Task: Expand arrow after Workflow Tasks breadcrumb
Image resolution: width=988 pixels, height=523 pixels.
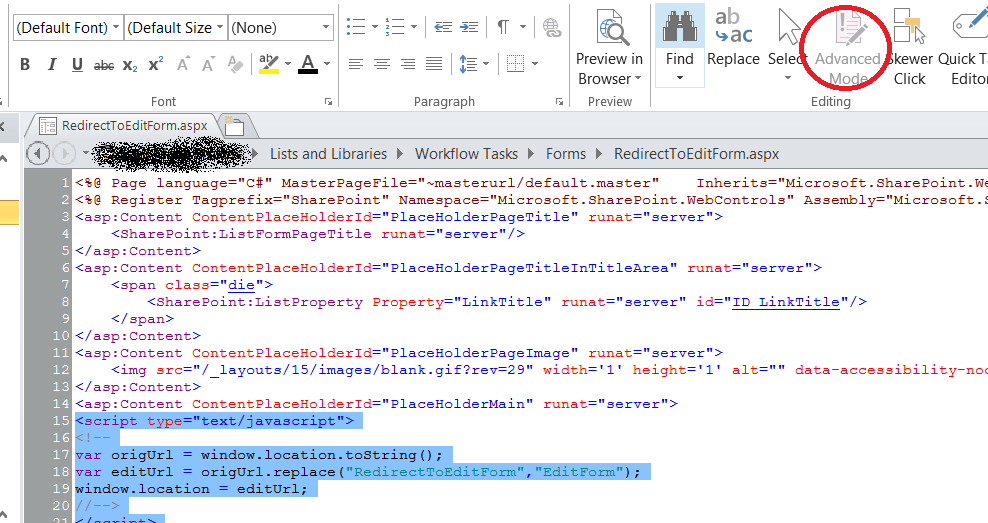Action: click(531, 154)
